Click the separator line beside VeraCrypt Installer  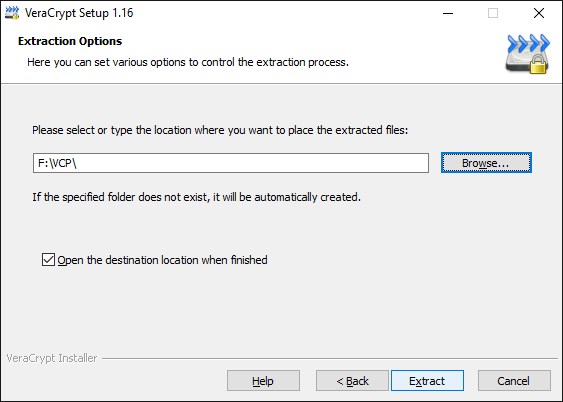(330, 358)
